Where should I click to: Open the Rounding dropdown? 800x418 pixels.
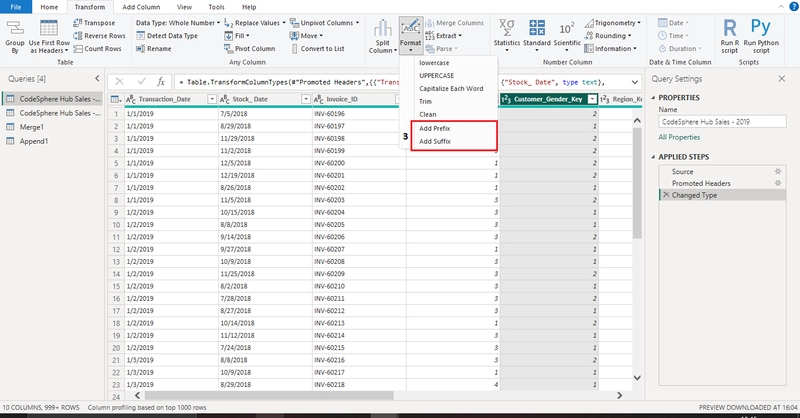click(x=608, y=36)
